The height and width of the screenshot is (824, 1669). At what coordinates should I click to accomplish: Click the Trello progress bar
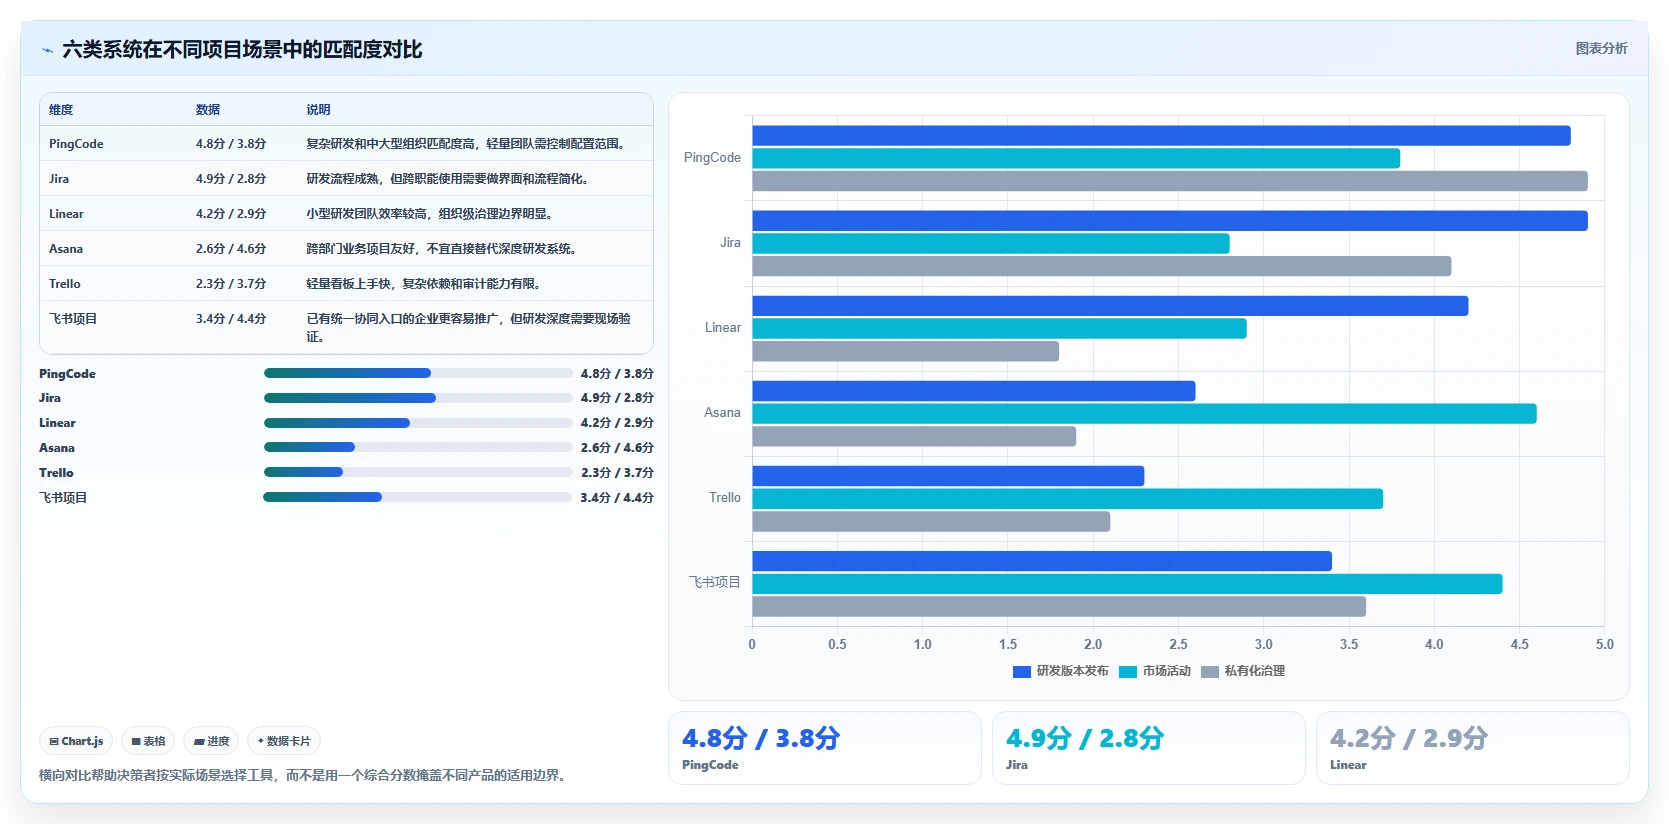tap(418, 472)
